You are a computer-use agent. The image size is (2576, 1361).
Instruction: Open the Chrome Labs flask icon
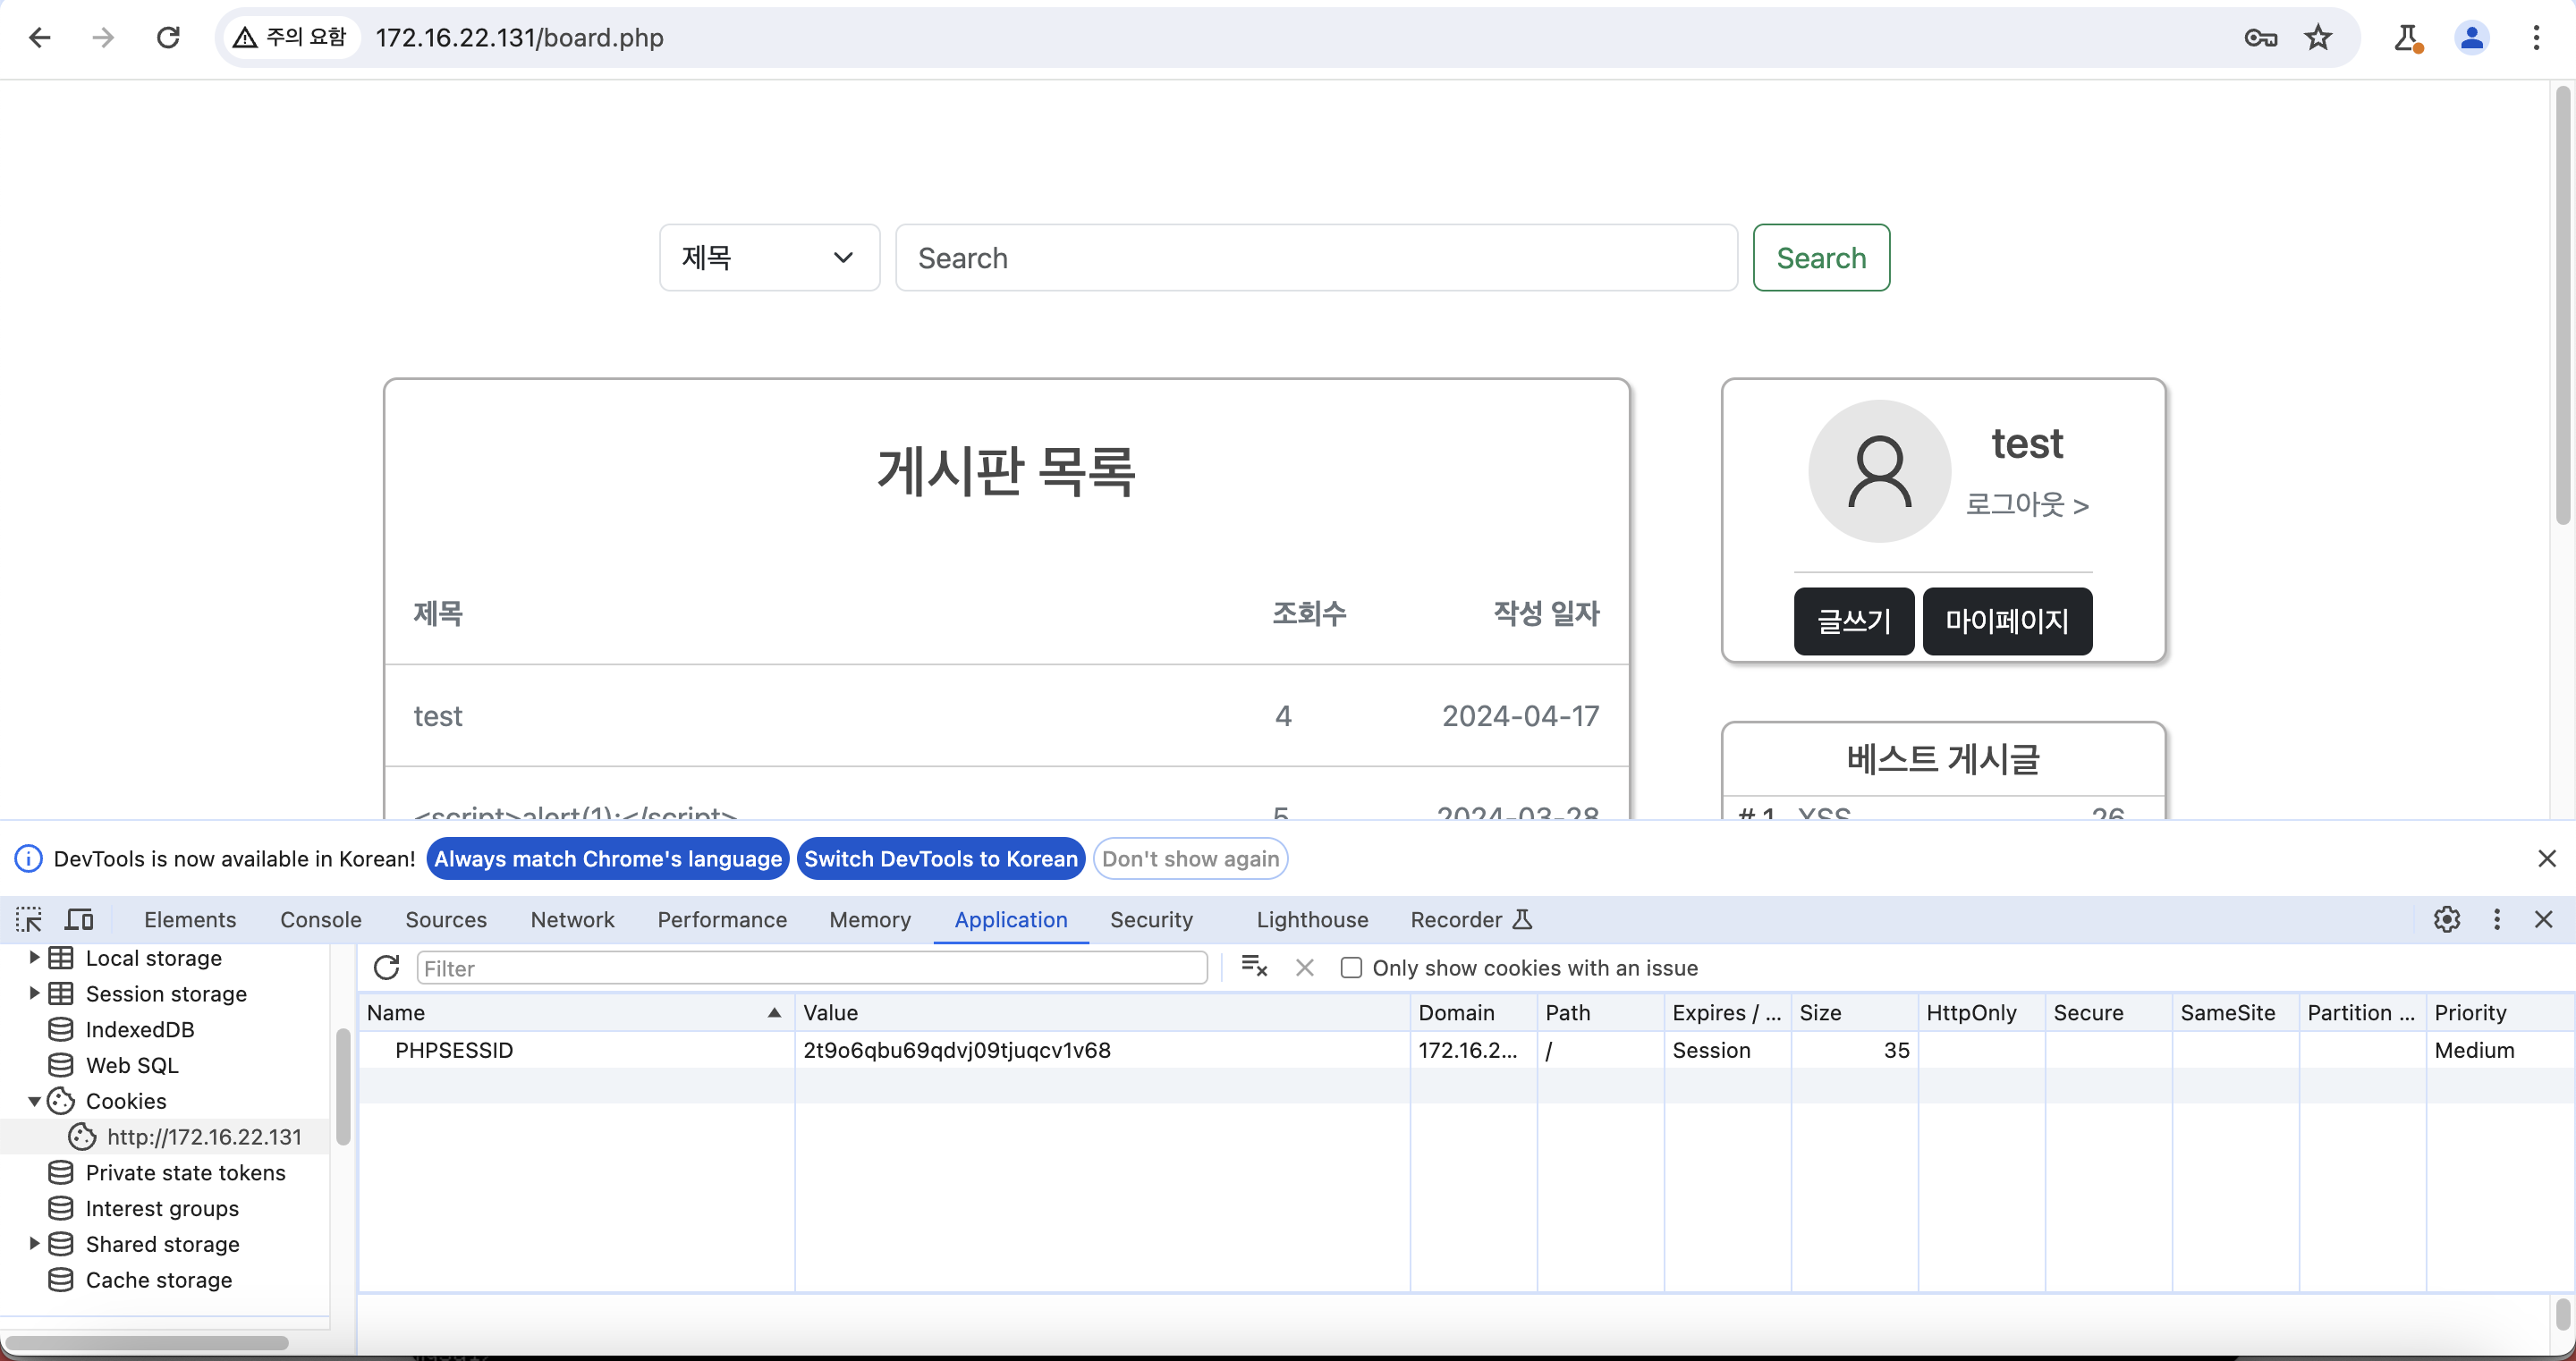pyautogui.click(x=2407, y=38)
